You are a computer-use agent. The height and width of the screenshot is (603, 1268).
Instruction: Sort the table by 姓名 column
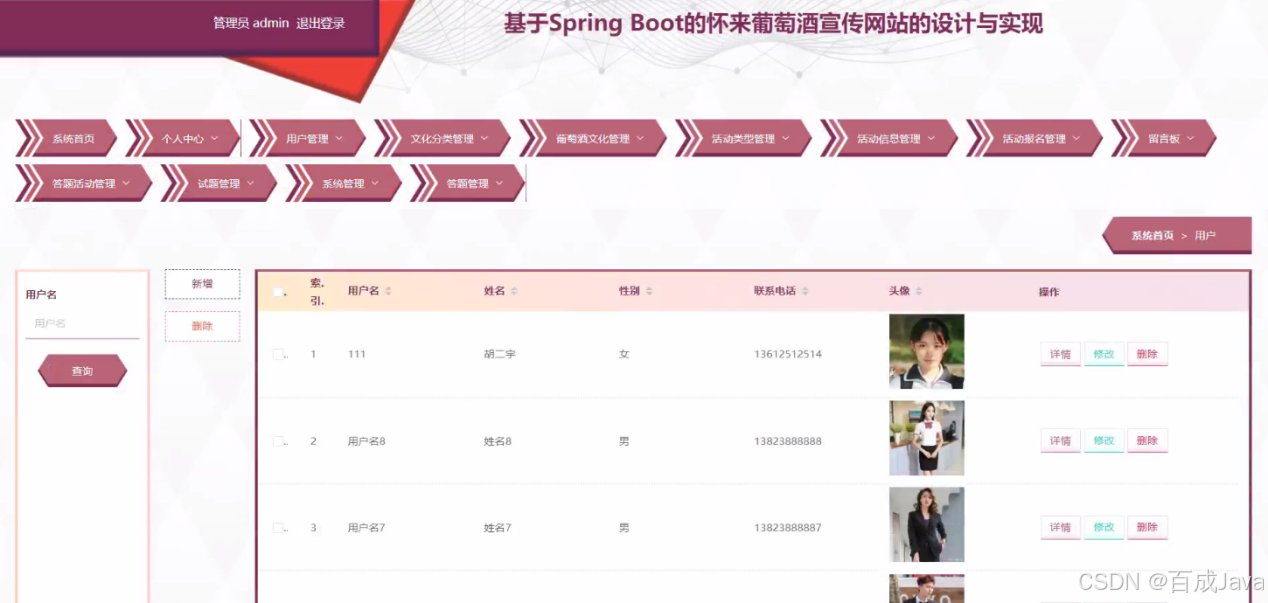click(514, 291)
